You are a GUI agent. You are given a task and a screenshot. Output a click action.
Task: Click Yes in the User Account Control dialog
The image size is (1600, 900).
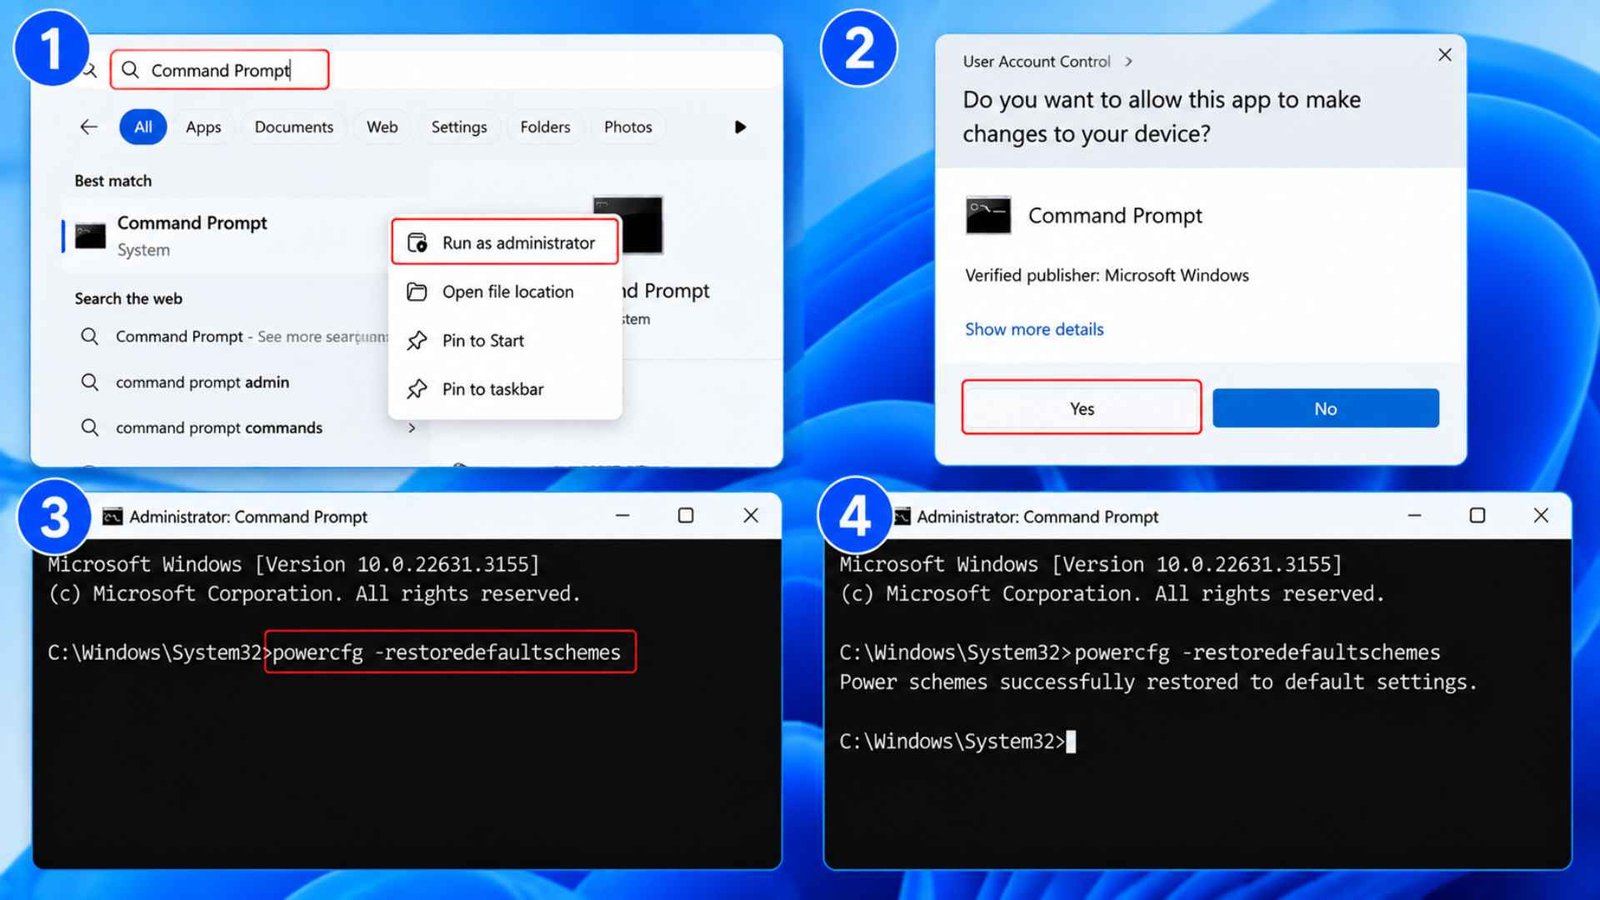point(1082,408)
